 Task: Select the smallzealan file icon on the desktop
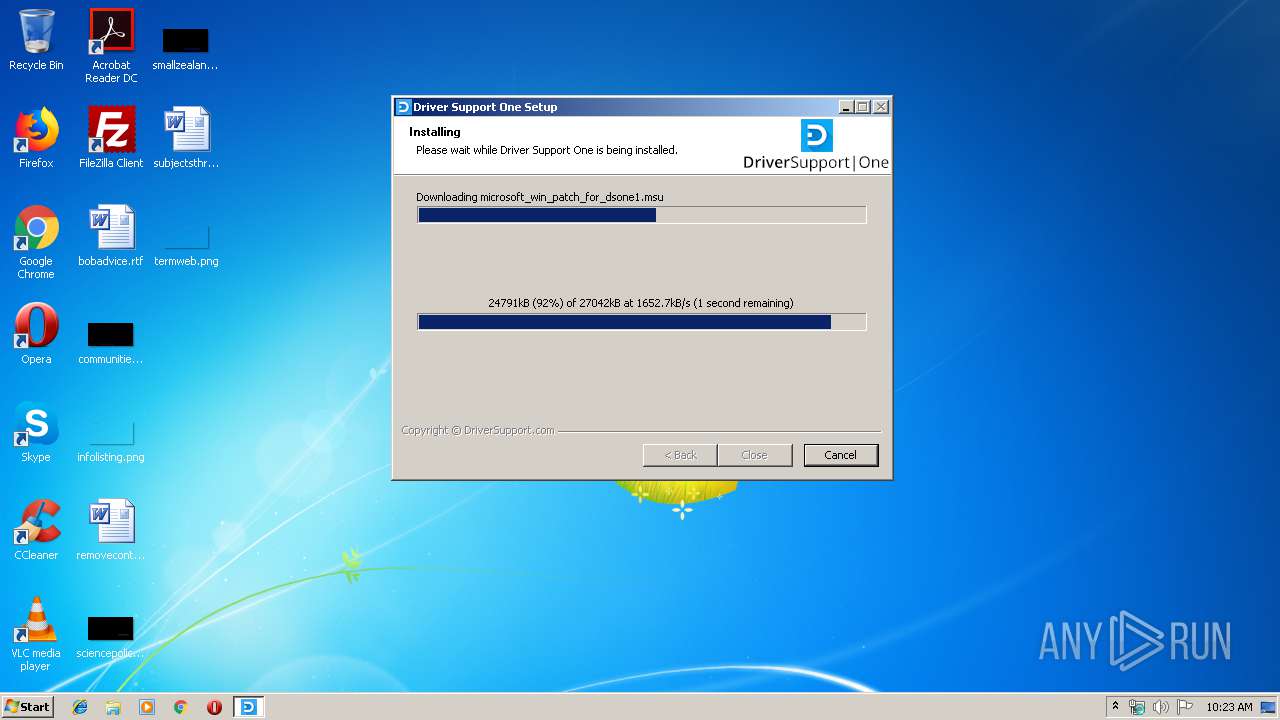click(x=185, y=48)
